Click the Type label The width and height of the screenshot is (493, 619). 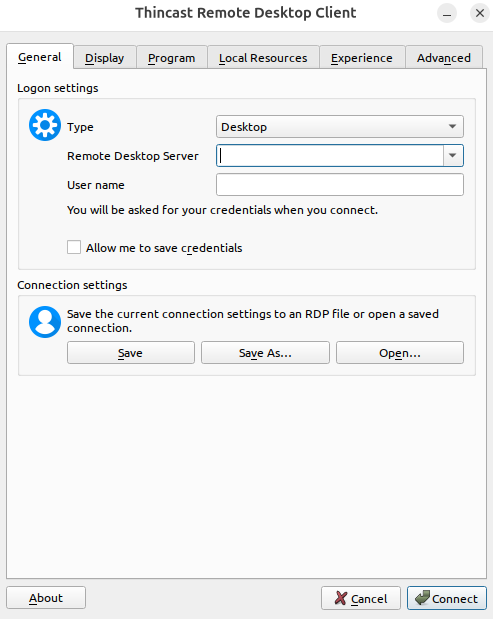81,127
